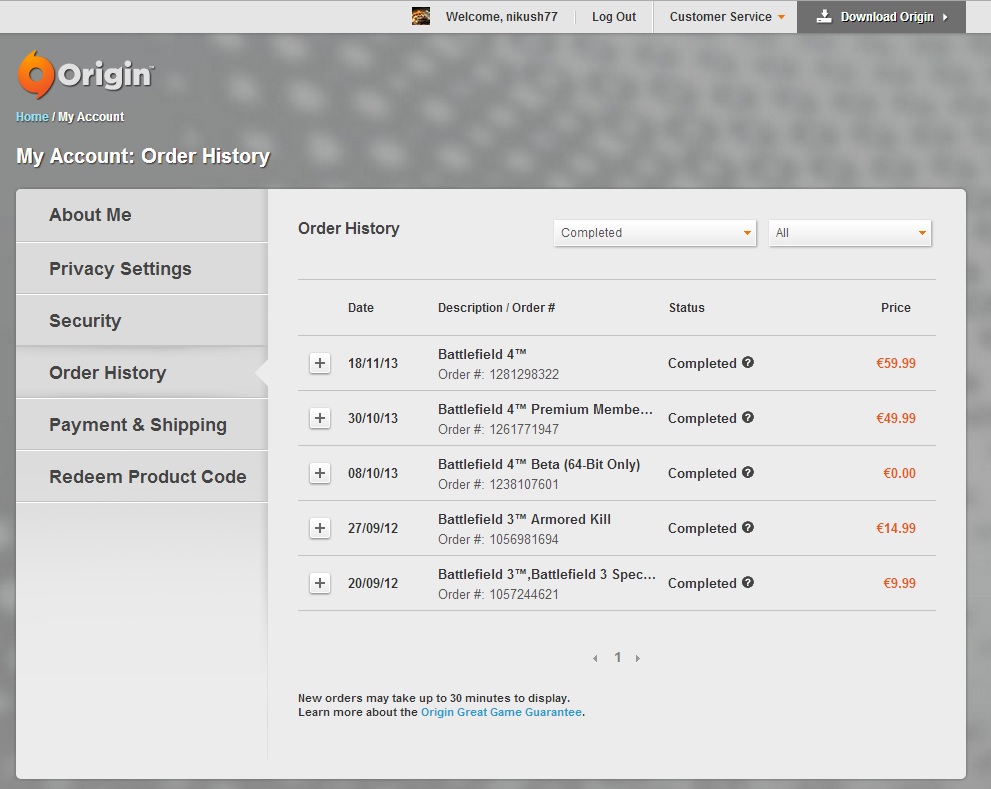Image resolution: width=991 pixels, height=789 pixels.
Task: Click the €14.99 price
Action: point(896,528)
